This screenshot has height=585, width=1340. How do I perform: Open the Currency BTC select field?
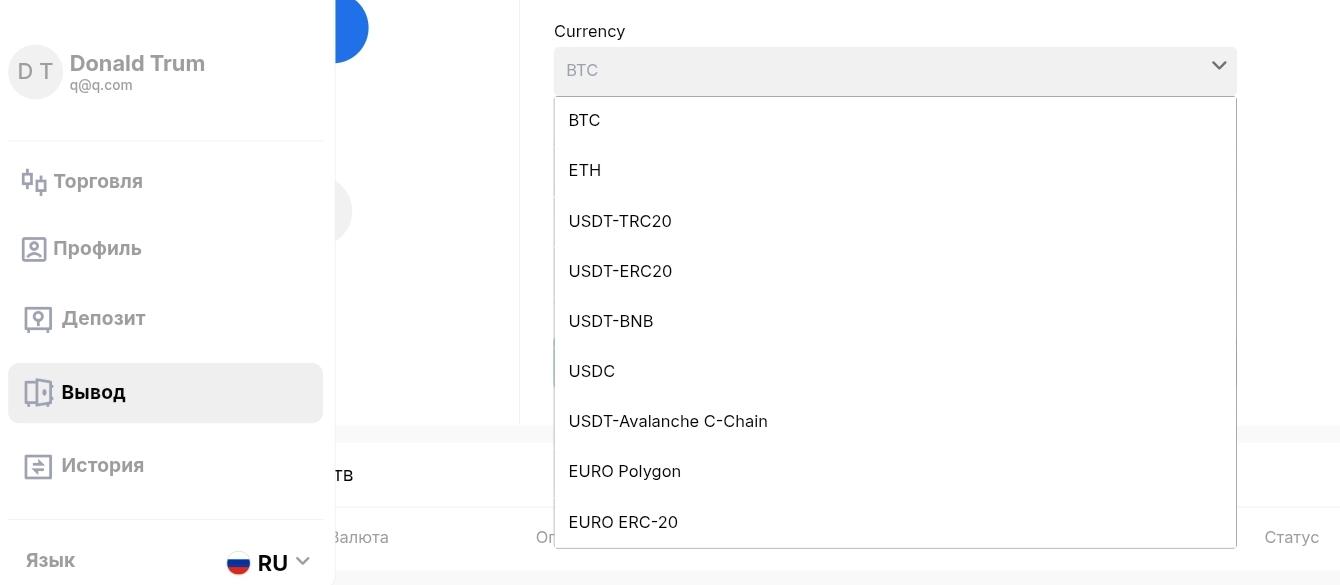[x=895, y=71]
